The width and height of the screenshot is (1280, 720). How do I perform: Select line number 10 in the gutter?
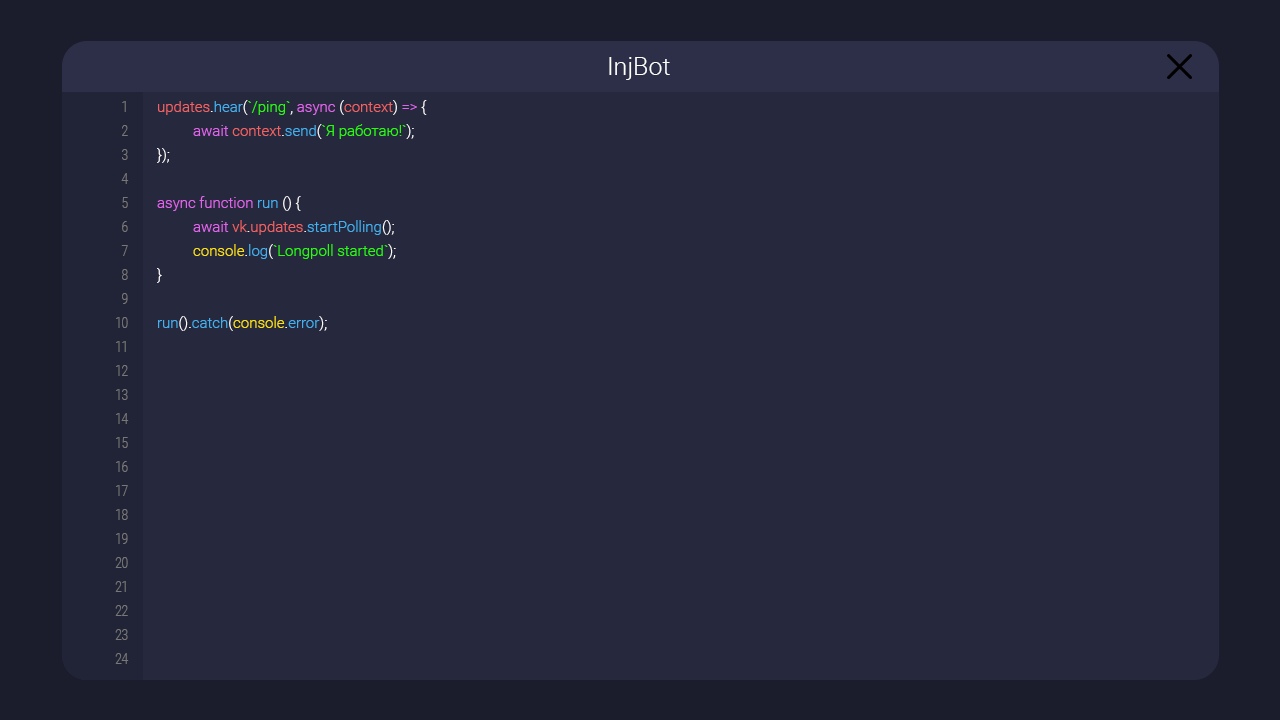coord(121,323)
